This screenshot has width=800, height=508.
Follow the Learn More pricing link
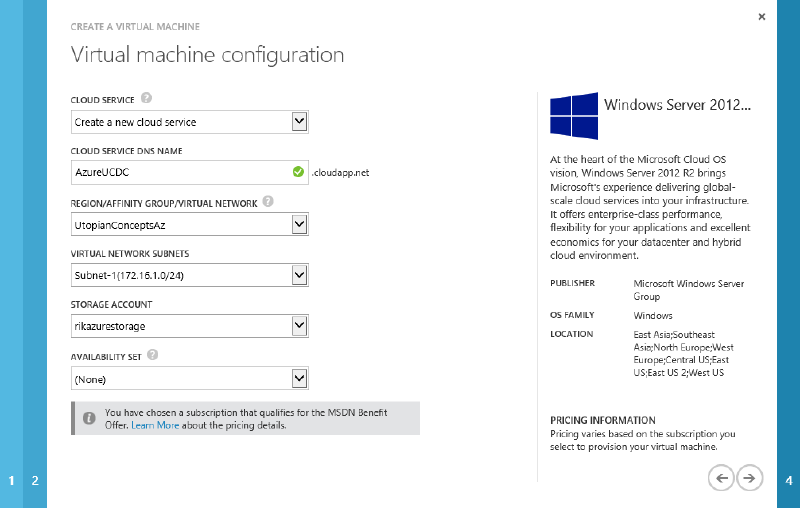coord(155,425)
